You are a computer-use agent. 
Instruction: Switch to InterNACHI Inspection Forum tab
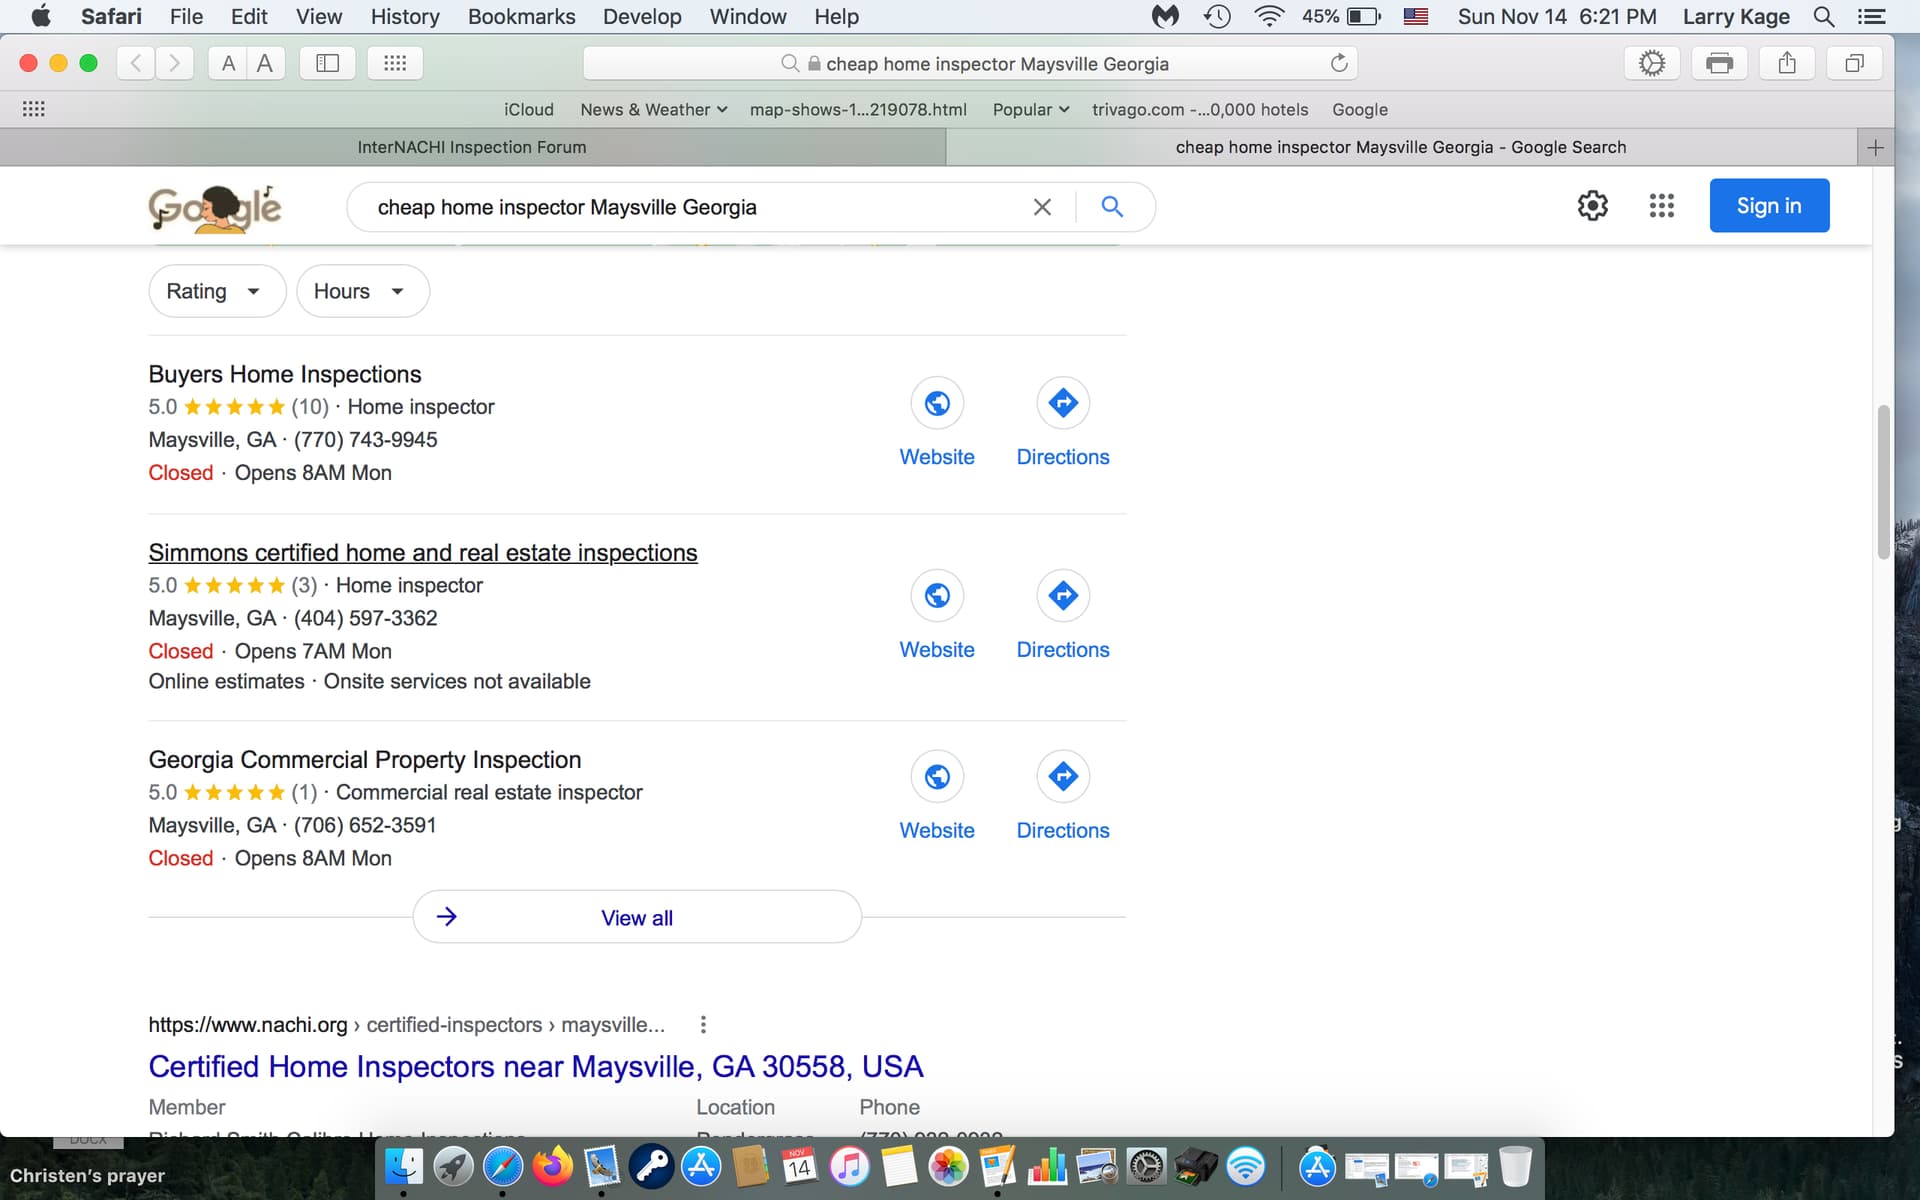[x=472, y=147]
